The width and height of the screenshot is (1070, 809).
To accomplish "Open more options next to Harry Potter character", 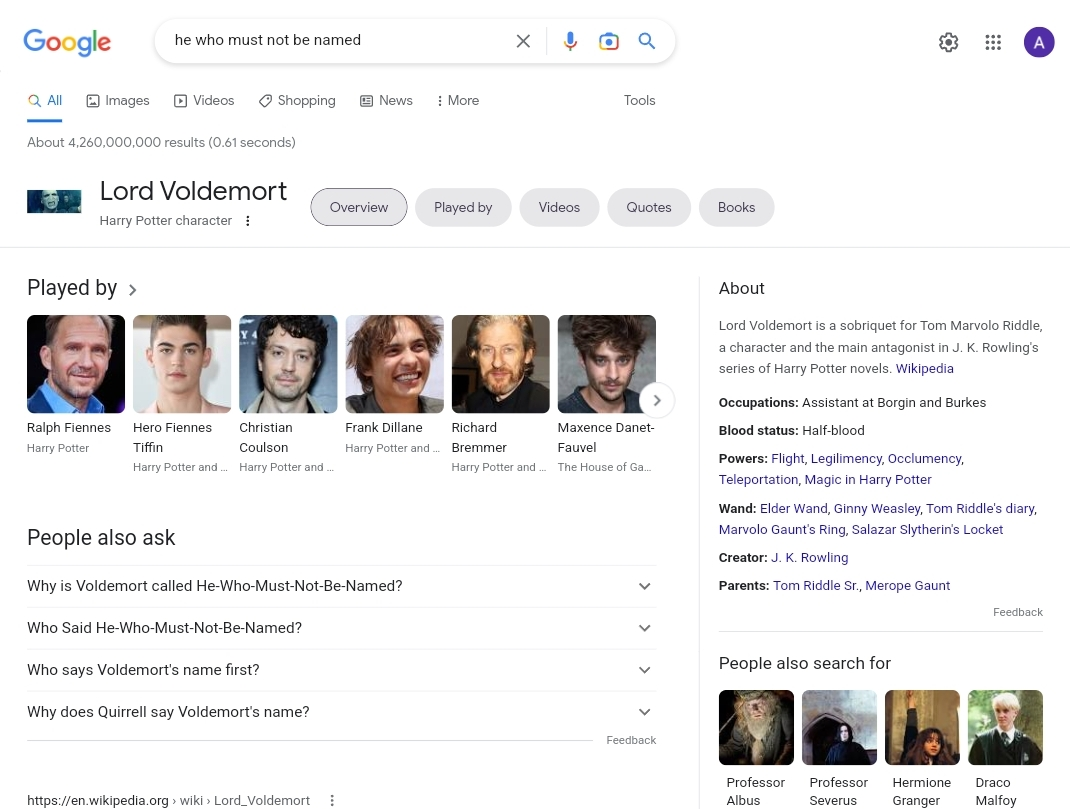I will point(248,221).
